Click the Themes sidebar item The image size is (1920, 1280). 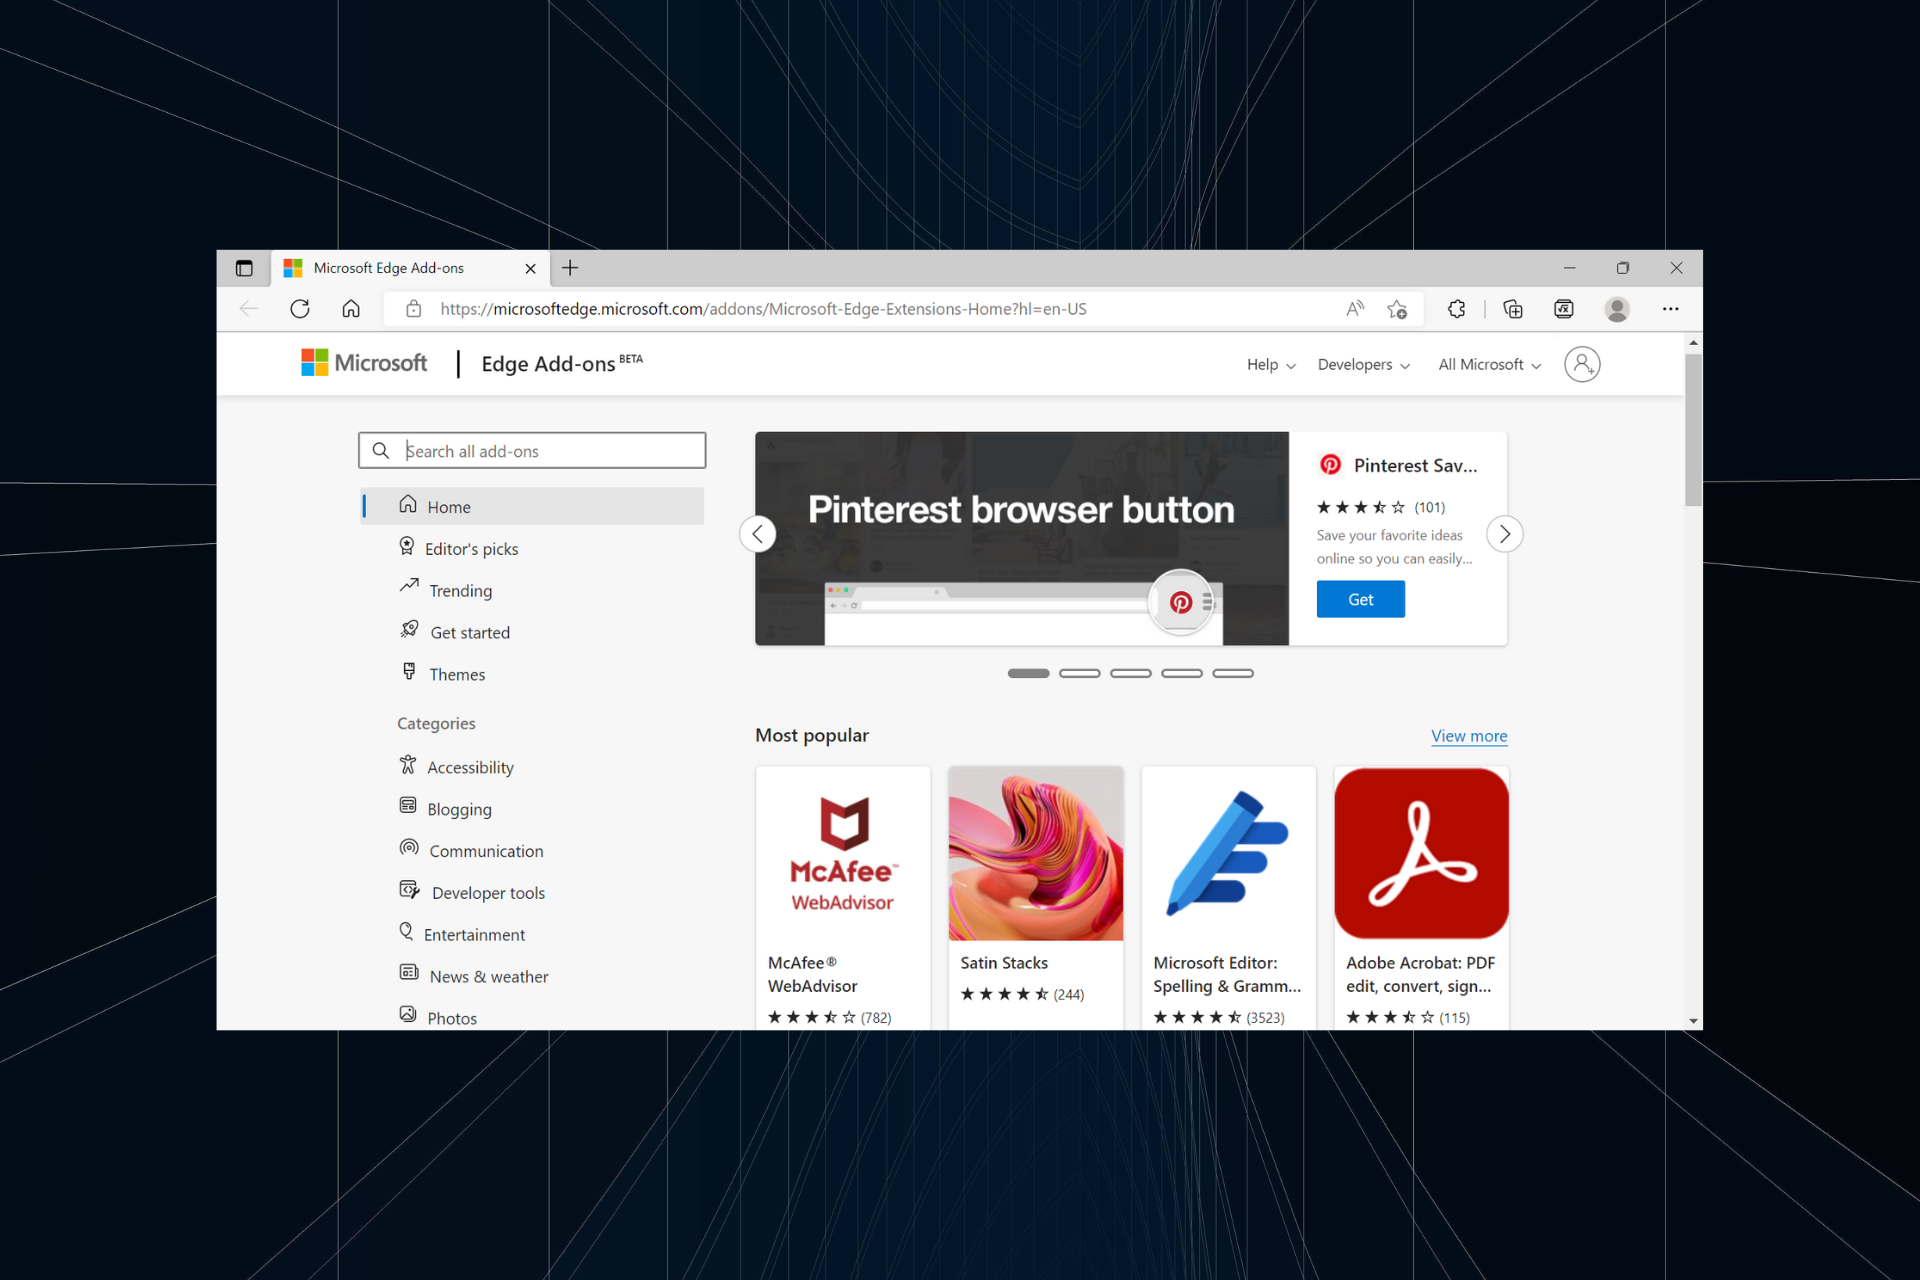coord(456,673)
